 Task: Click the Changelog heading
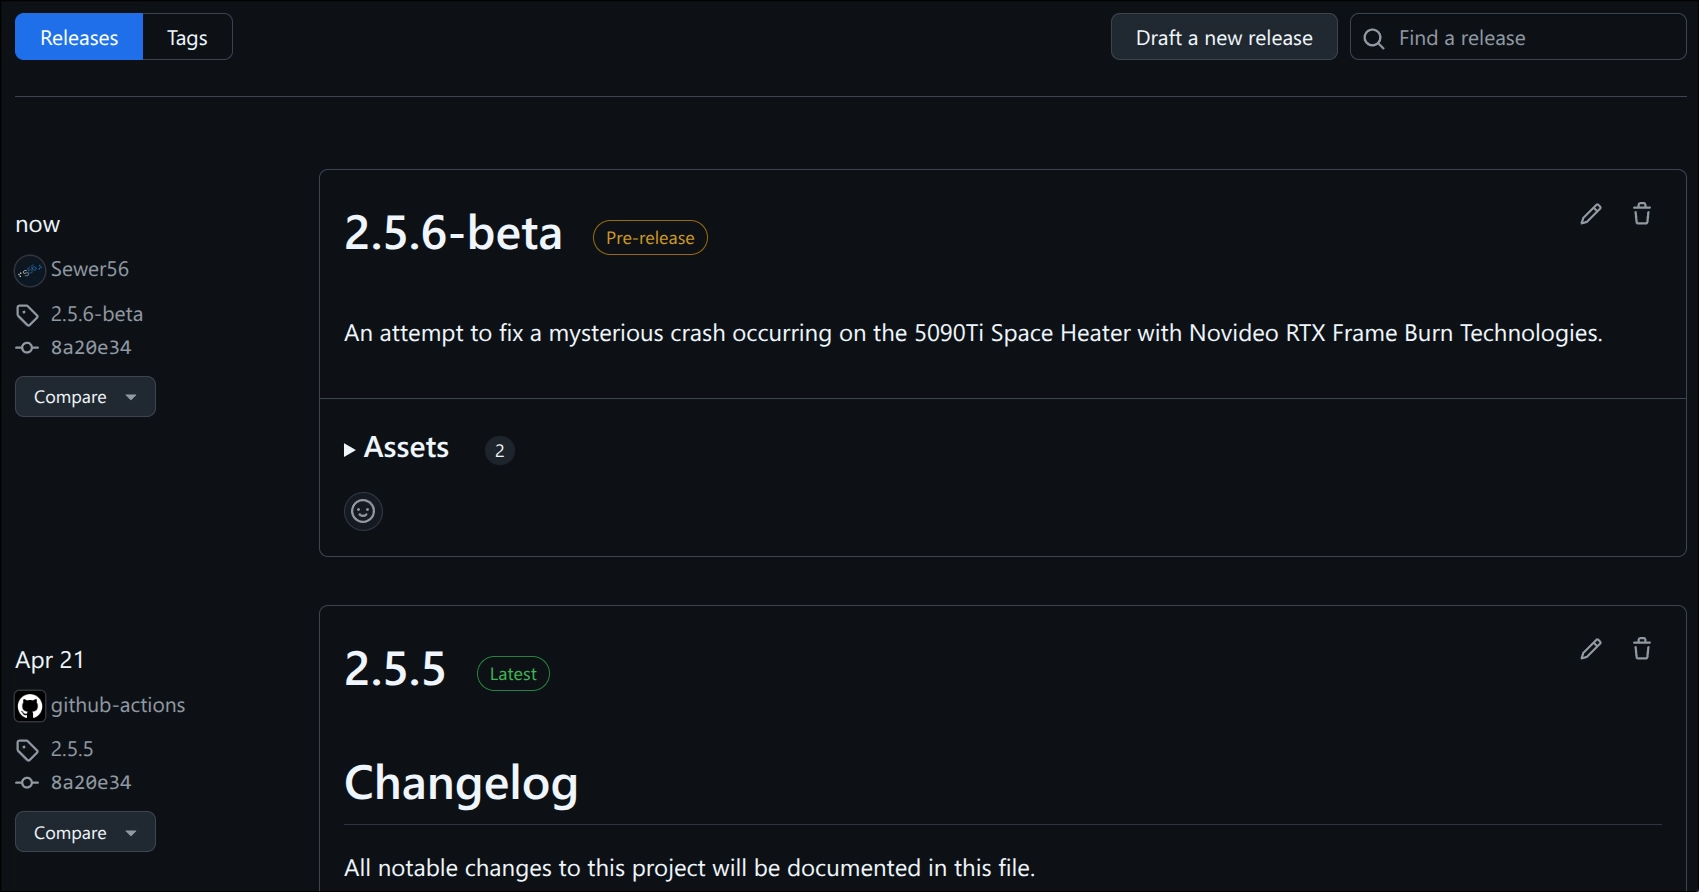pyautogui.click(x=461, y=783)
